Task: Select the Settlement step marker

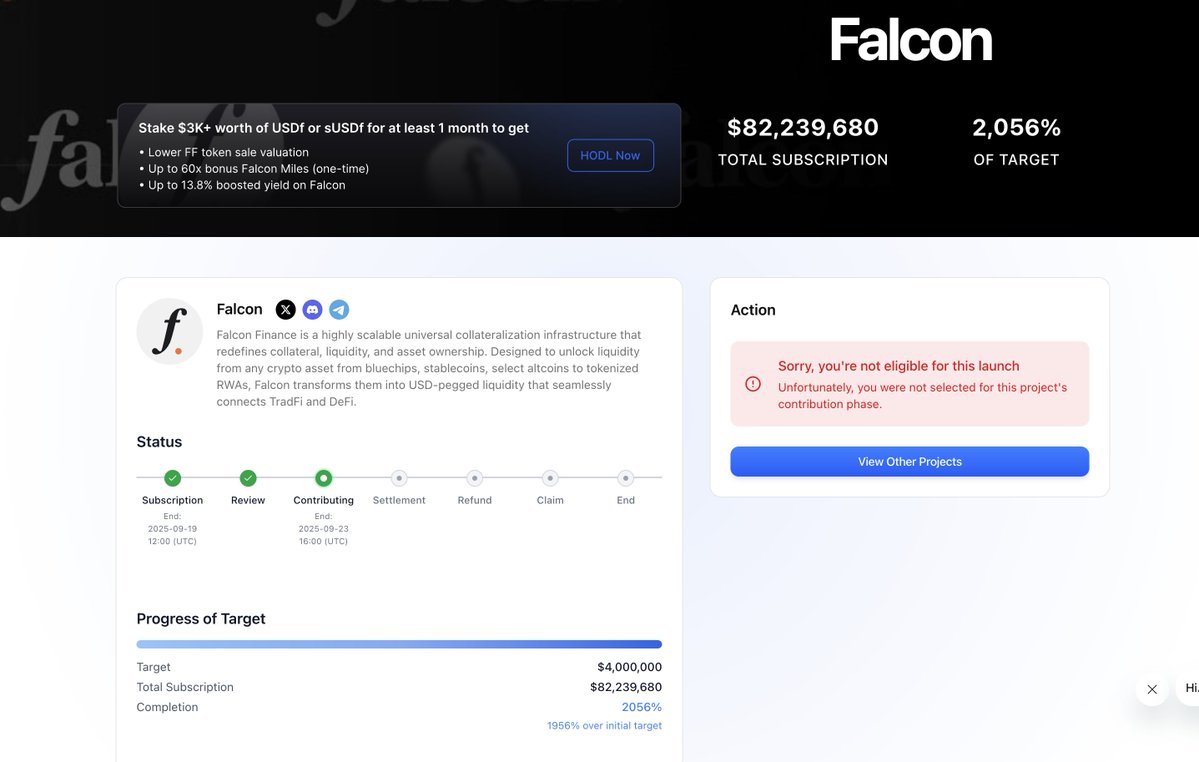Action: 399,478
